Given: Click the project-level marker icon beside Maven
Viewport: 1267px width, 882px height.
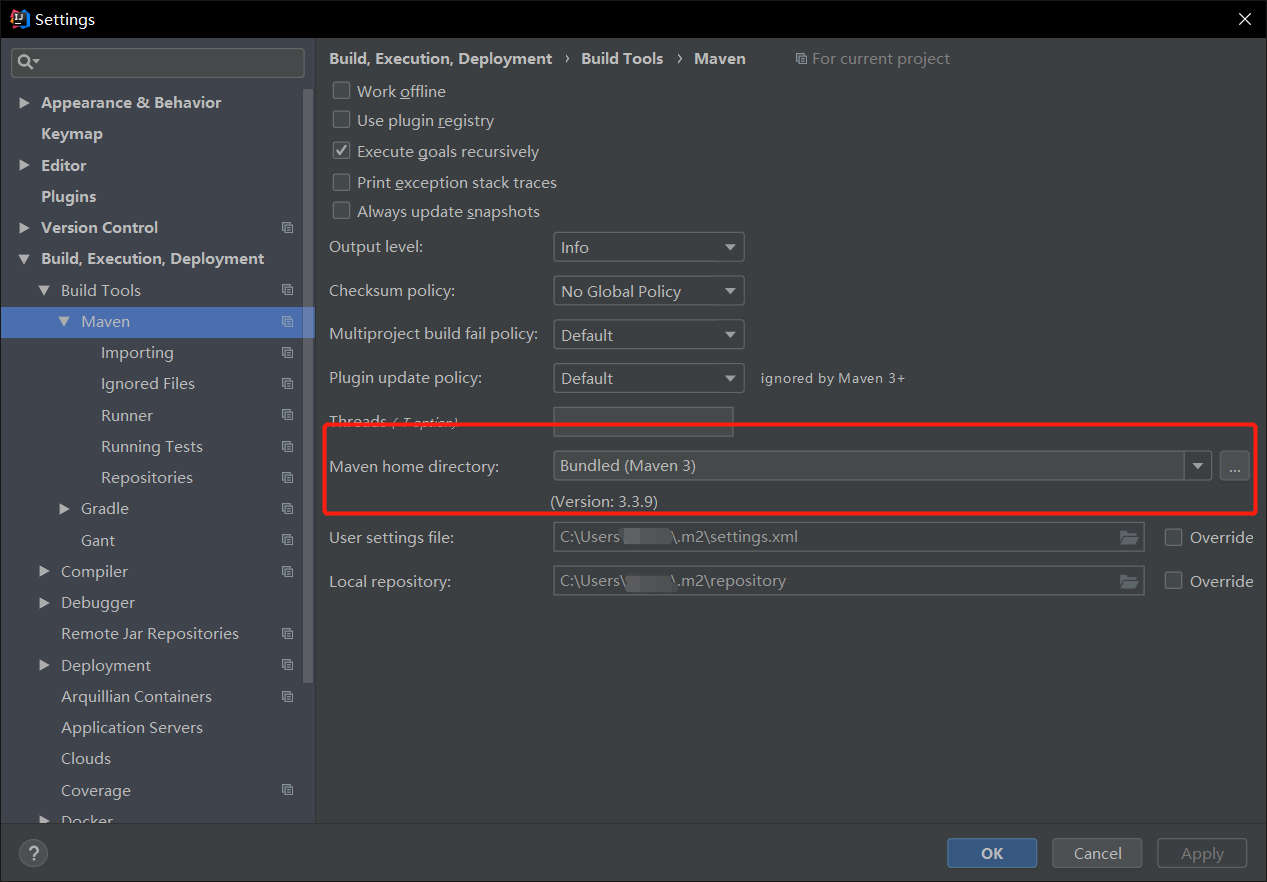Looking at the screenshot, I should coord(287,321).
